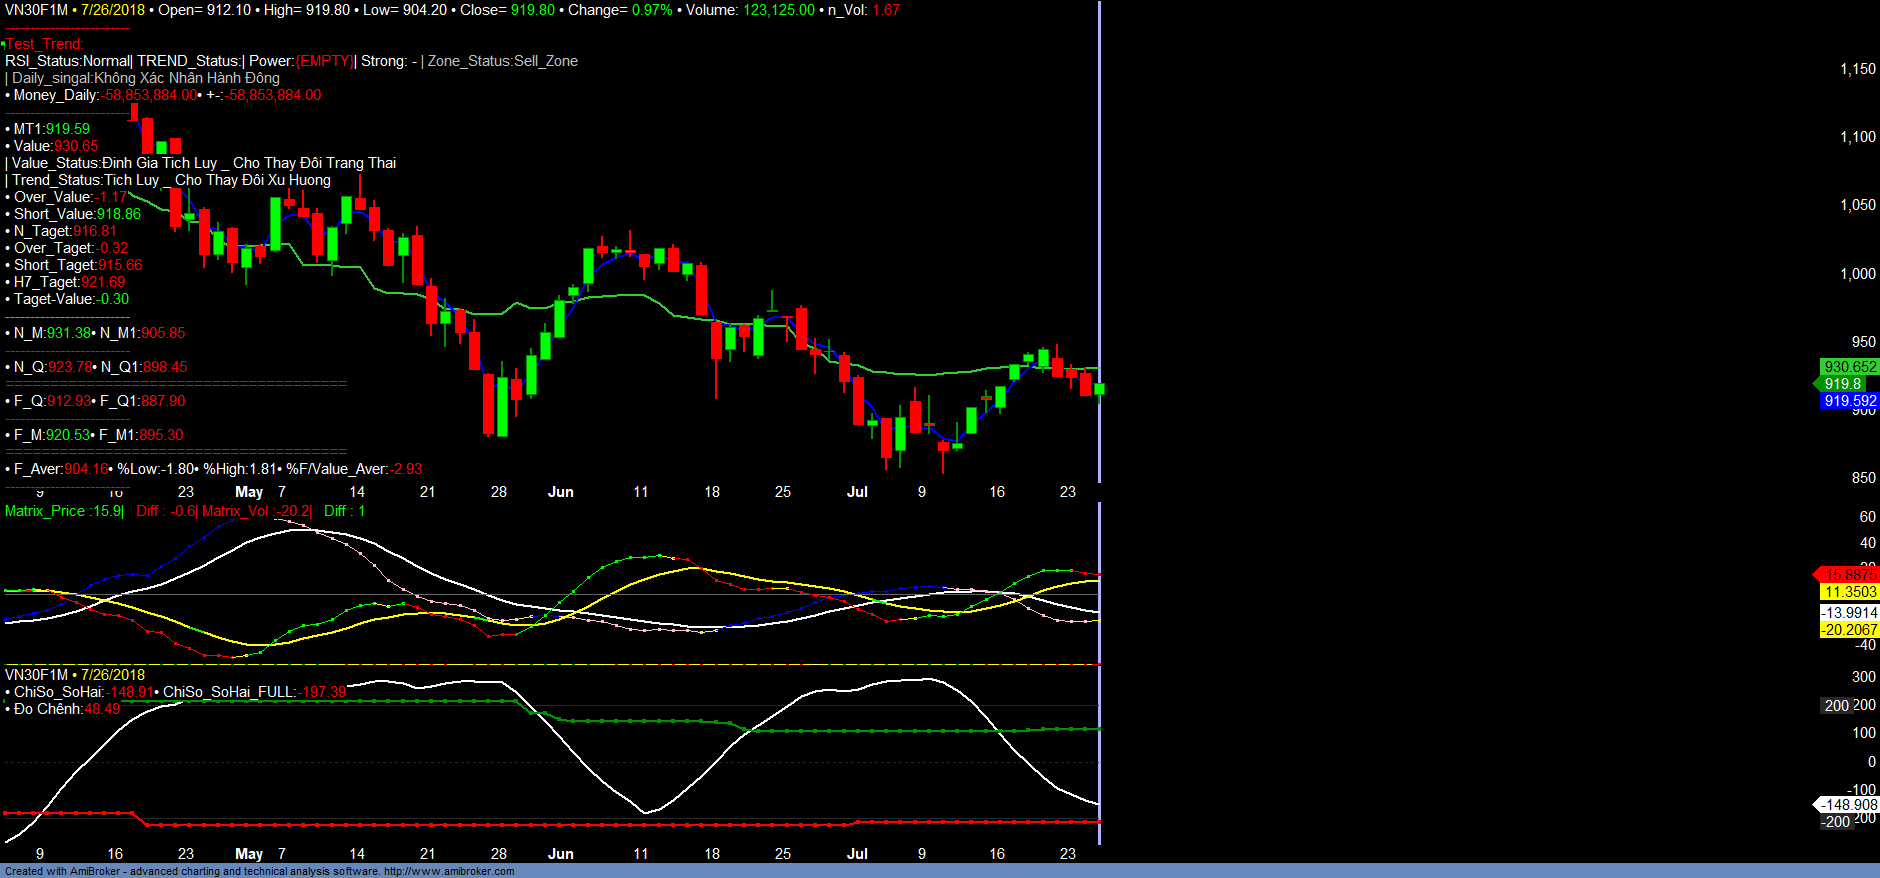Viewport: 1880px width, 878px height.
Task: Click the Volume value in the header
Action: pos(778,10)
